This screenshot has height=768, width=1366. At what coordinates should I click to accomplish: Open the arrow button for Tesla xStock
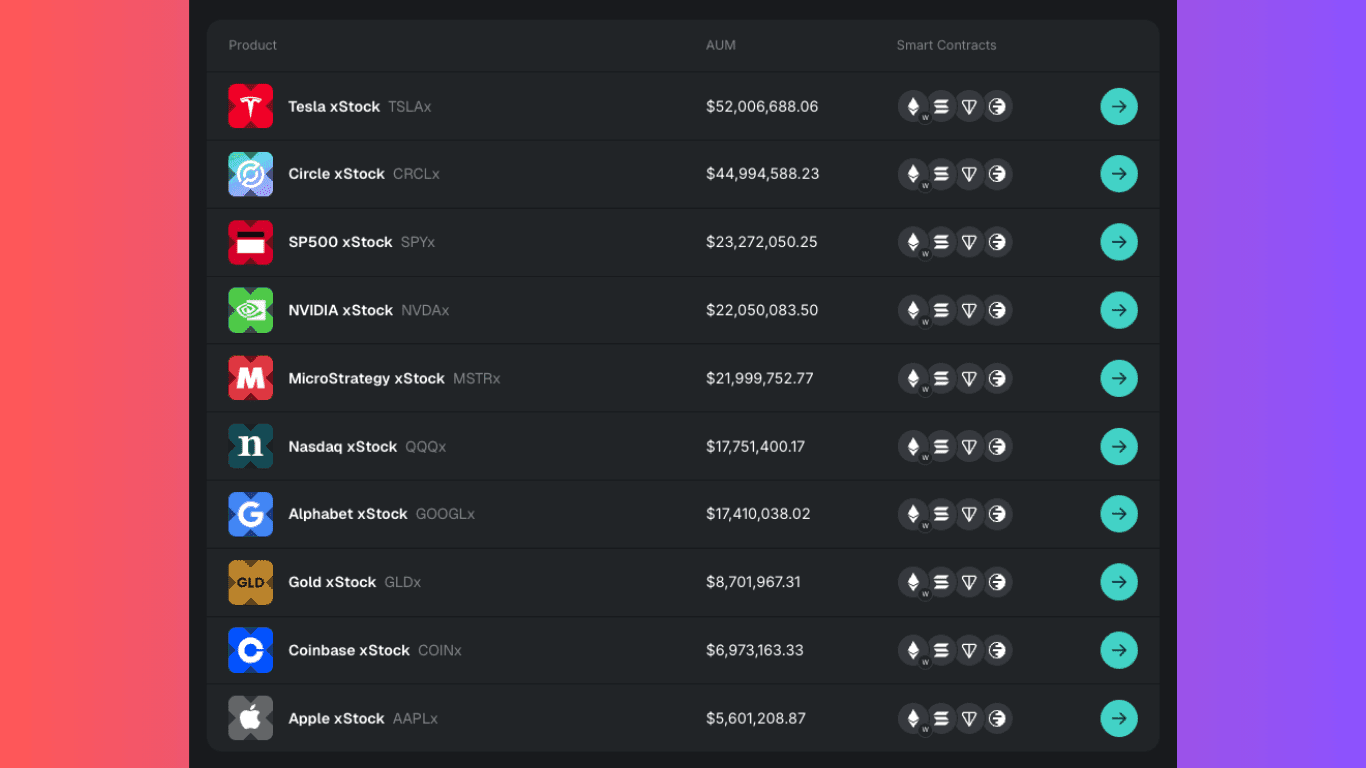click(1119, 106)
